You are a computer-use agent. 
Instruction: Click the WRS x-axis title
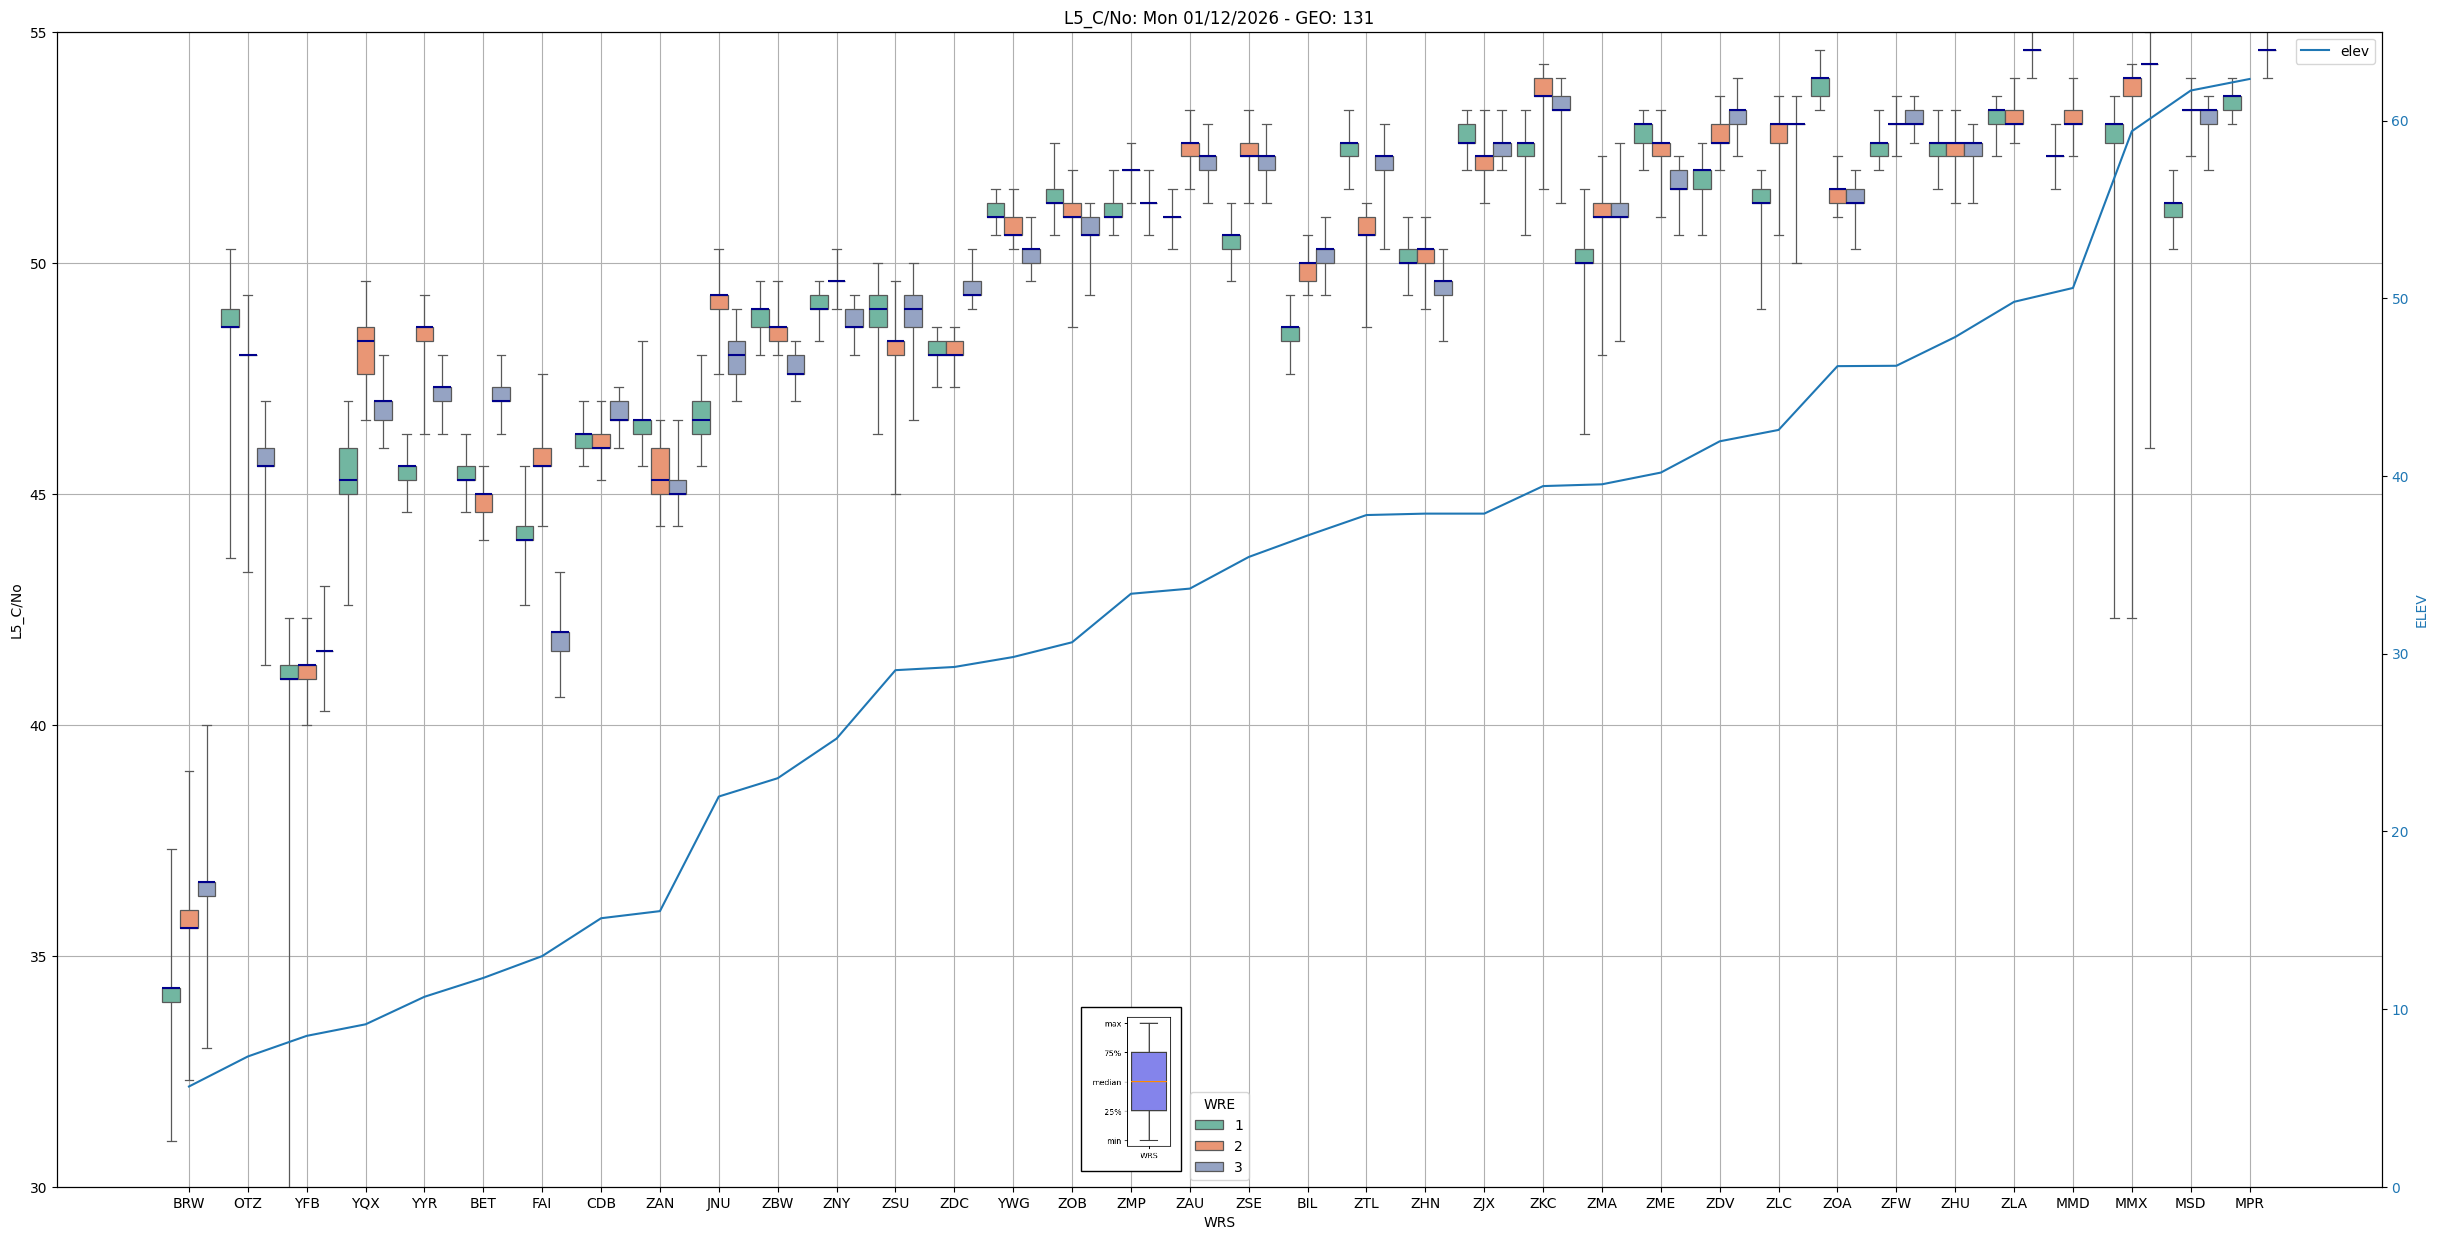[1219, 1222]
